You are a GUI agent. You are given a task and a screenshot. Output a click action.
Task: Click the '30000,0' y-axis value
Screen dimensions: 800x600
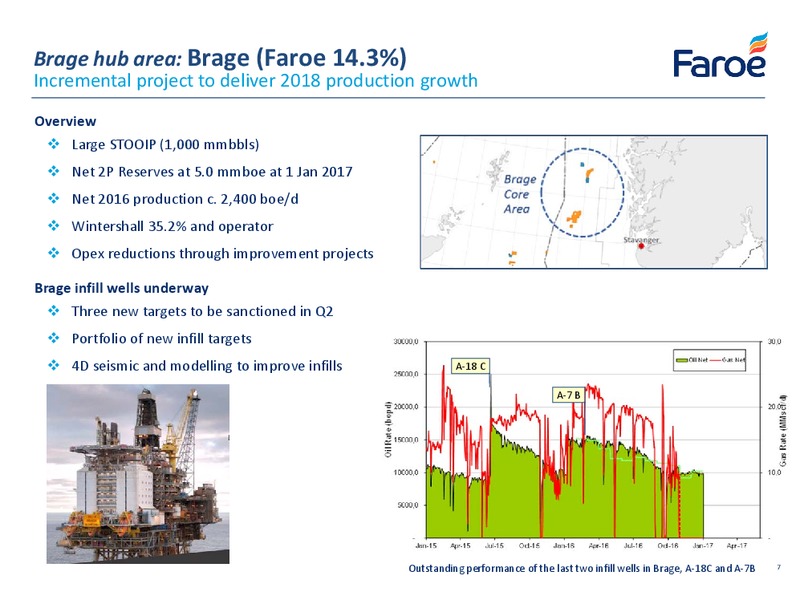point(406,341)
